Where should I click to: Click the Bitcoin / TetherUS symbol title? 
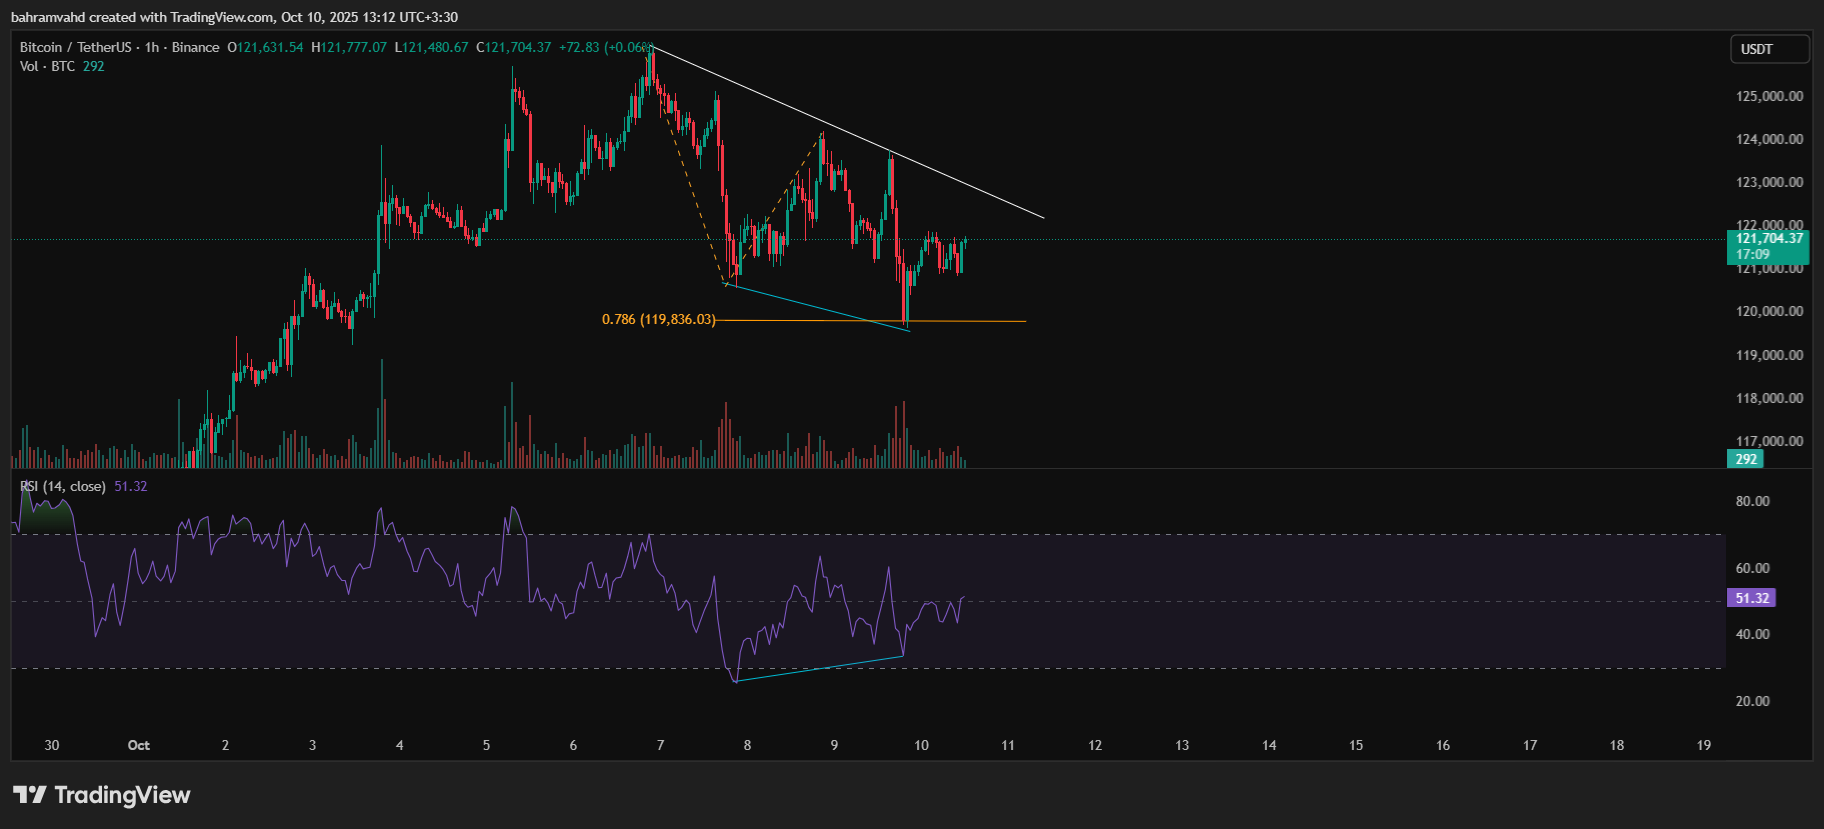75,47
